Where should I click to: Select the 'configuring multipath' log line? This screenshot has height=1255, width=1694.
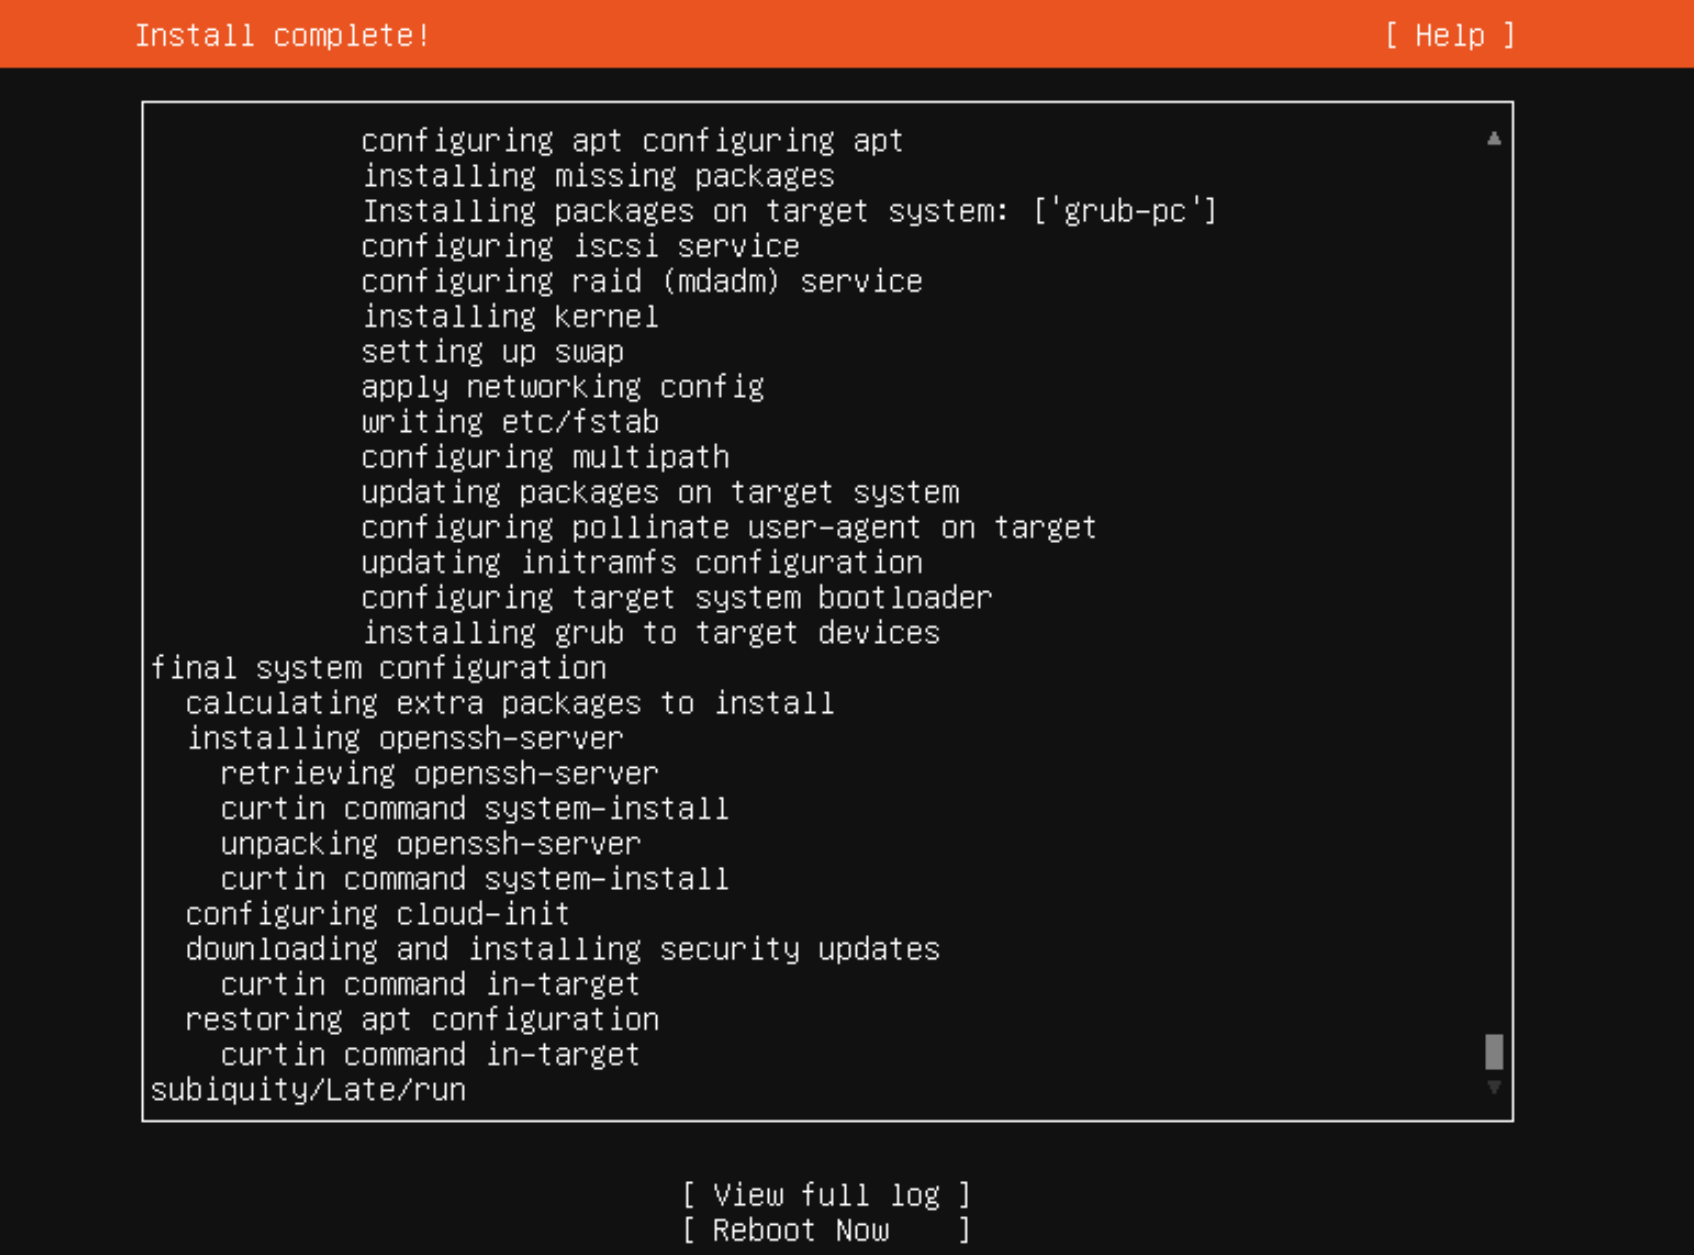[545, 457]
